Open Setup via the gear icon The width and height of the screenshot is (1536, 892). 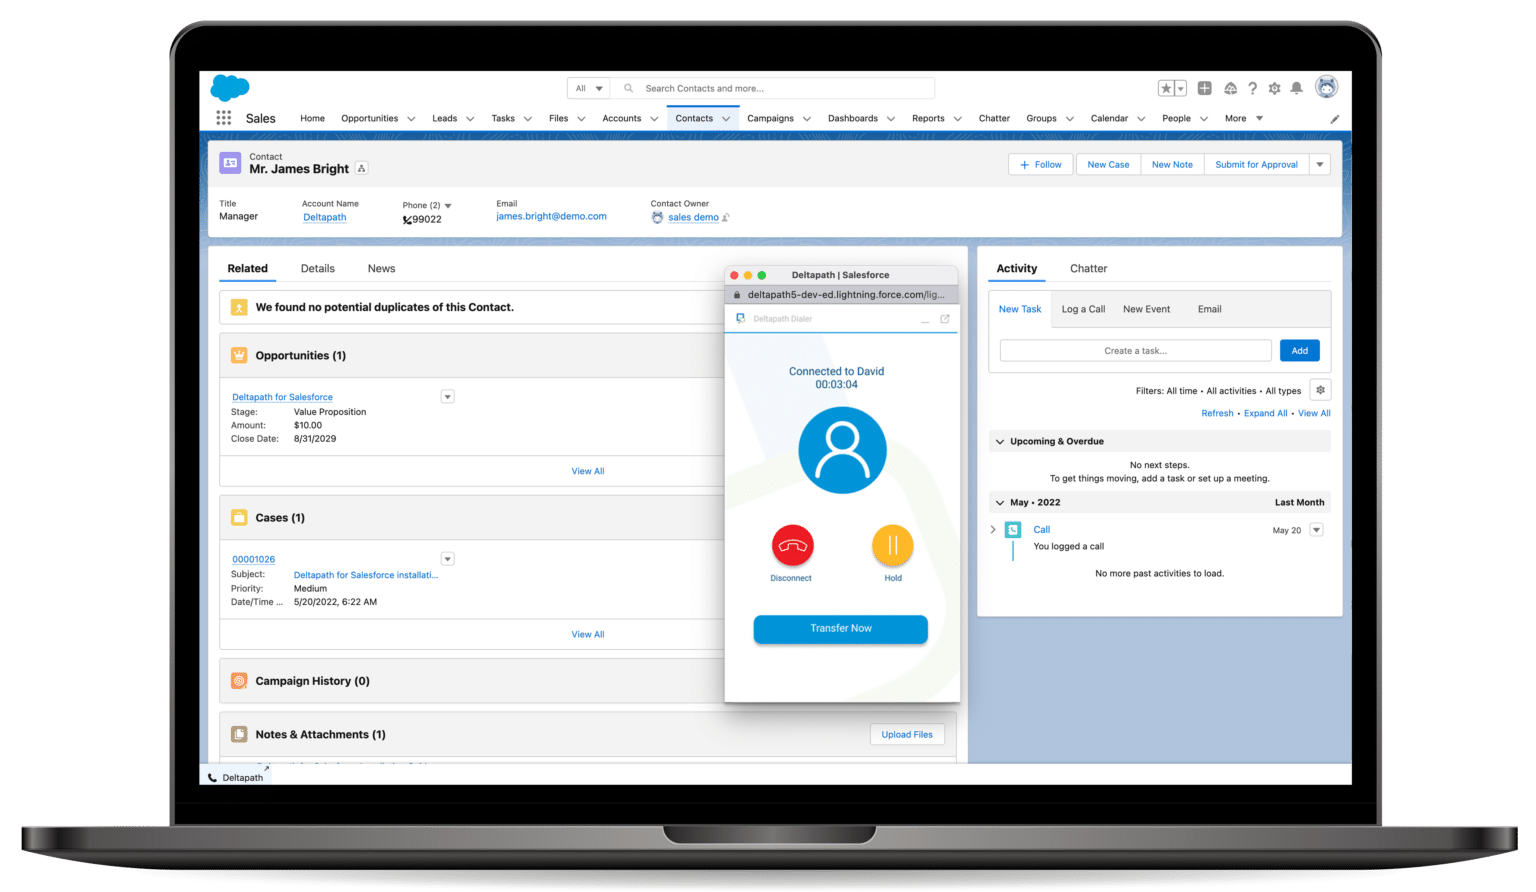point(1274,88)
